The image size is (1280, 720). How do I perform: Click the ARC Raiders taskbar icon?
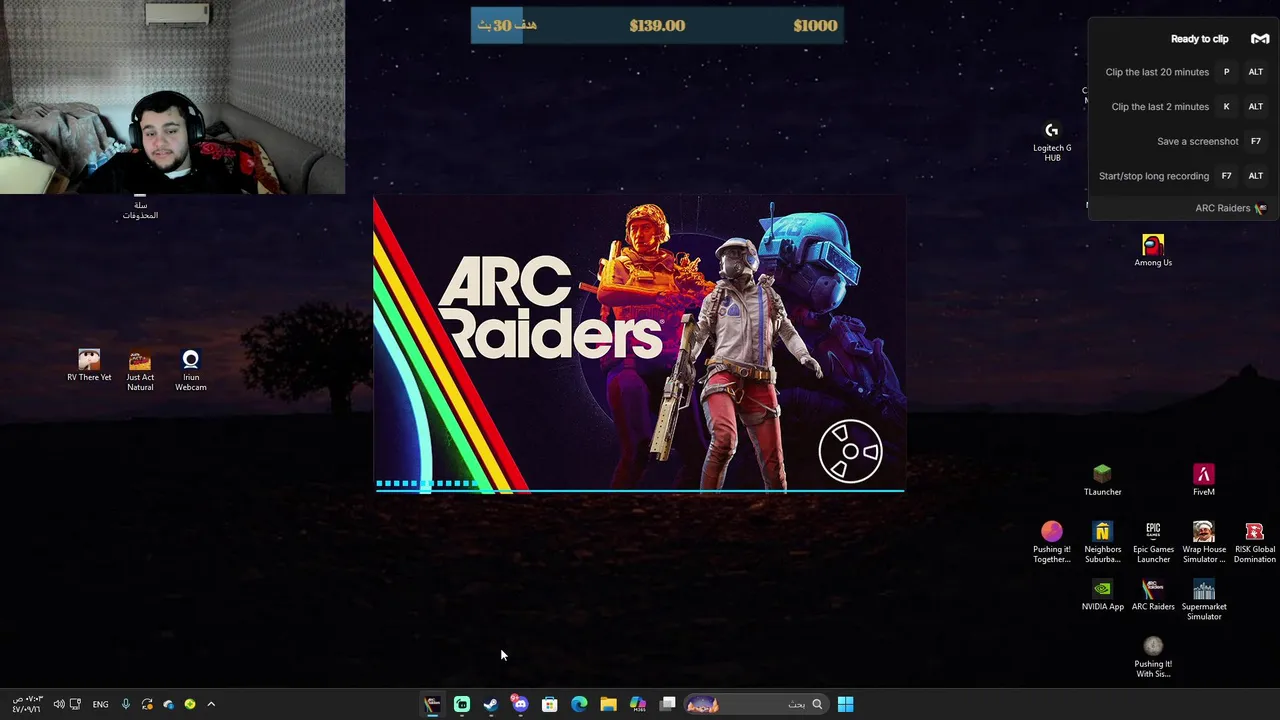tap(432, 704)
